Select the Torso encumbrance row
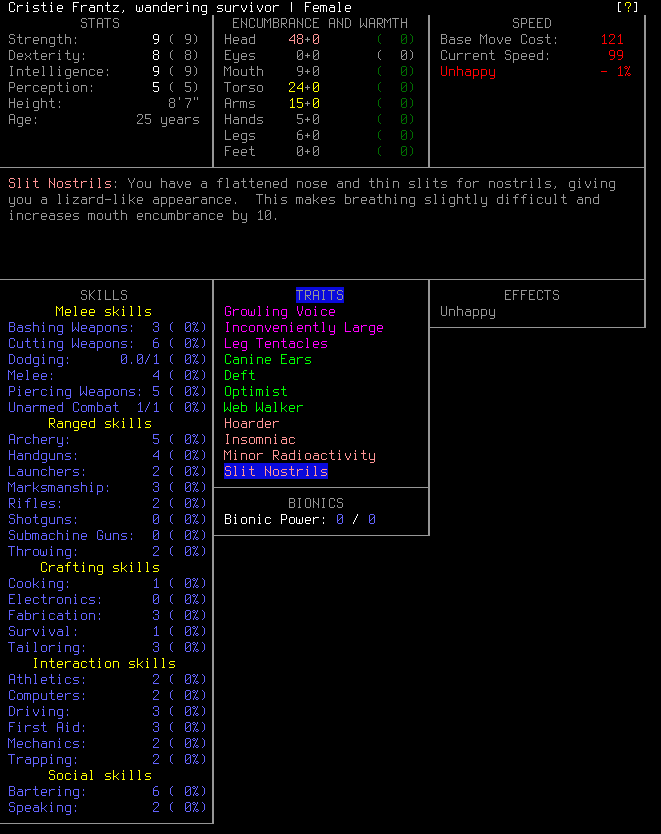 pos(319,87)
